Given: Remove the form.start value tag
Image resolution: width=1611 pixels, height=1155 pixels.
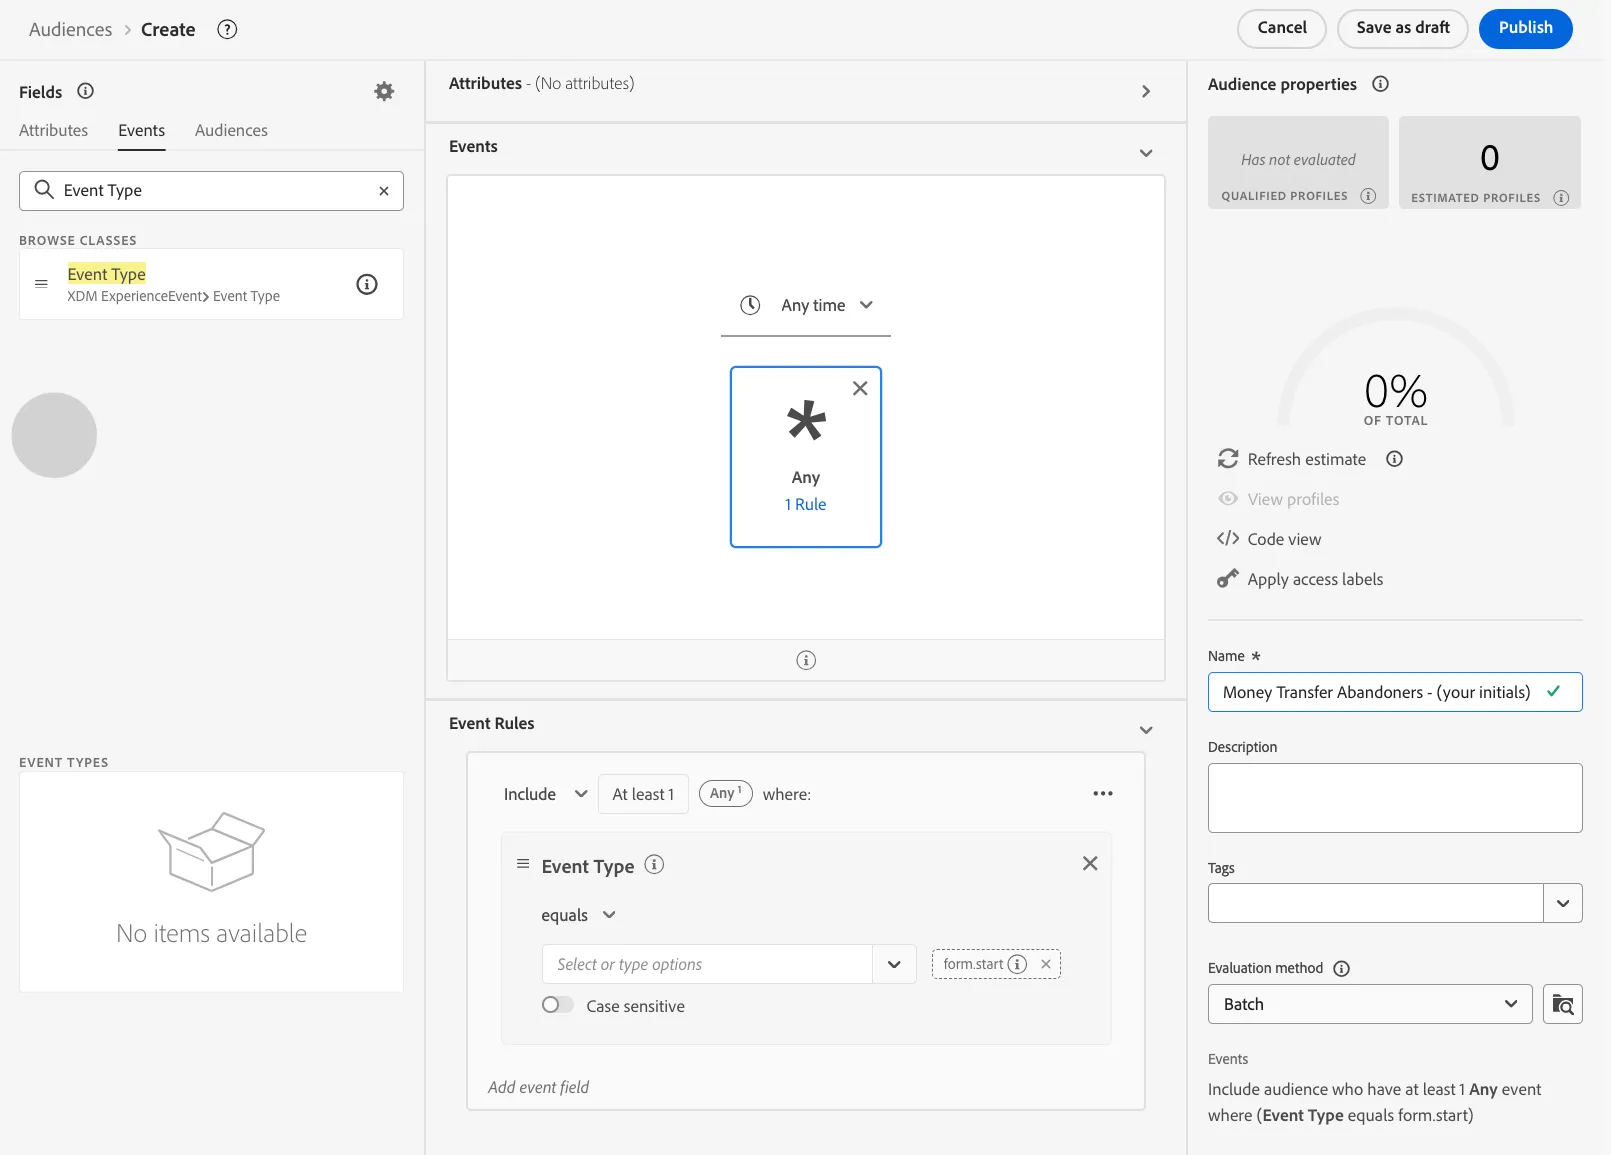Looking at the screenshot, I should tap(1046, 964).
